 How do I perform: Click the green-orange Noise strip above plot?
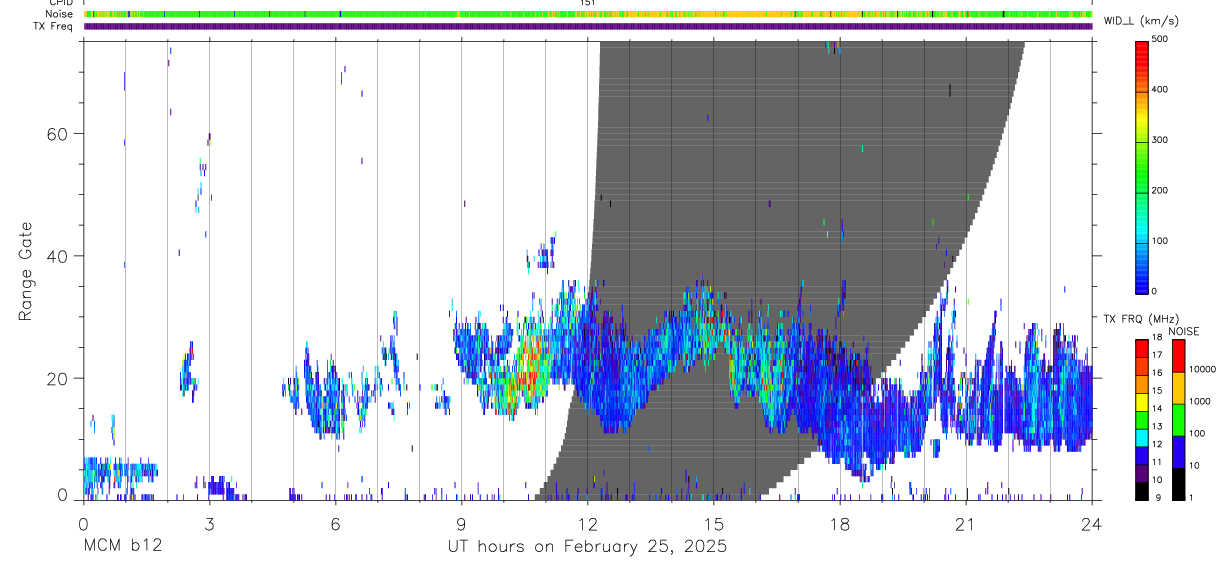(588, 14)
